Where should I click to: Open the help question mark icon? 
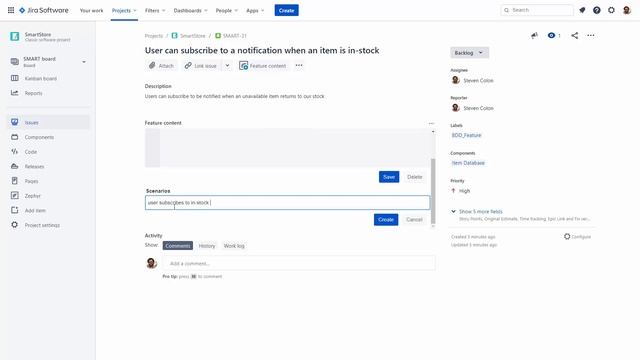(x=597, y=10)
